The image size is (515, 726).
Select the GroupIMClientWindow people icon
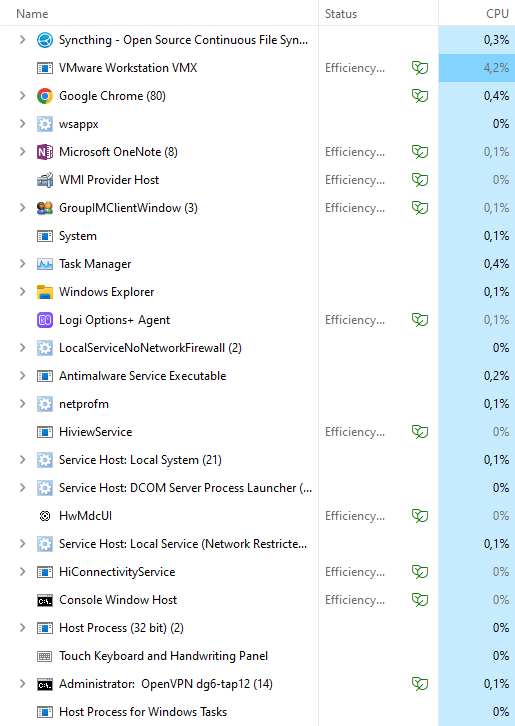click(x=44, y=208)
